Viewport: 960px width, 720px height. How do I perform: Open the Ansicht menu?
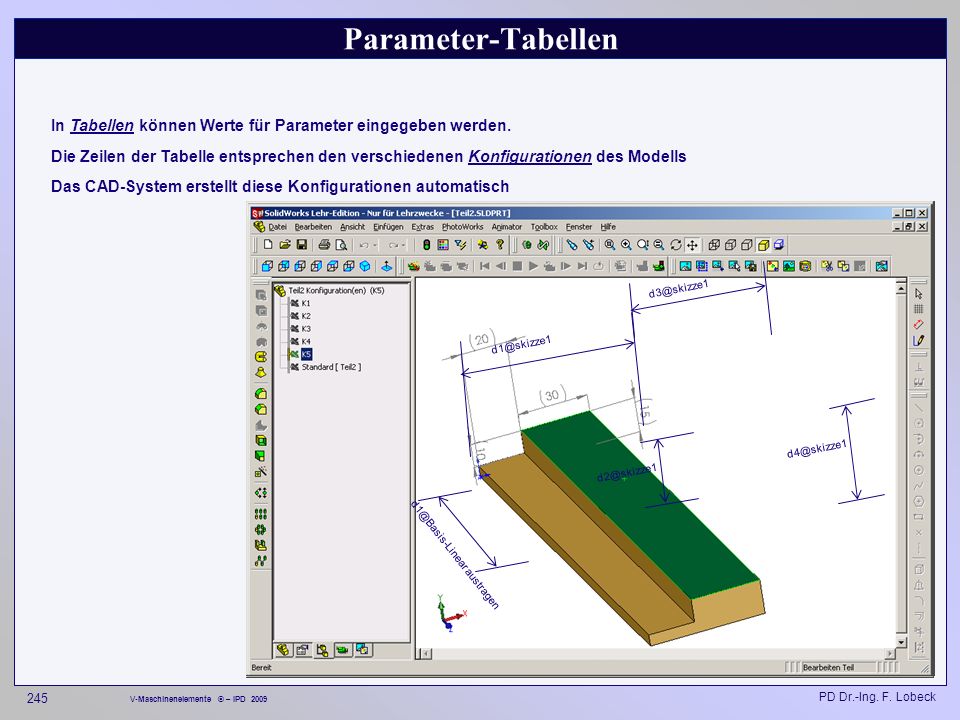pyautogui.click(x=352, y=227)
